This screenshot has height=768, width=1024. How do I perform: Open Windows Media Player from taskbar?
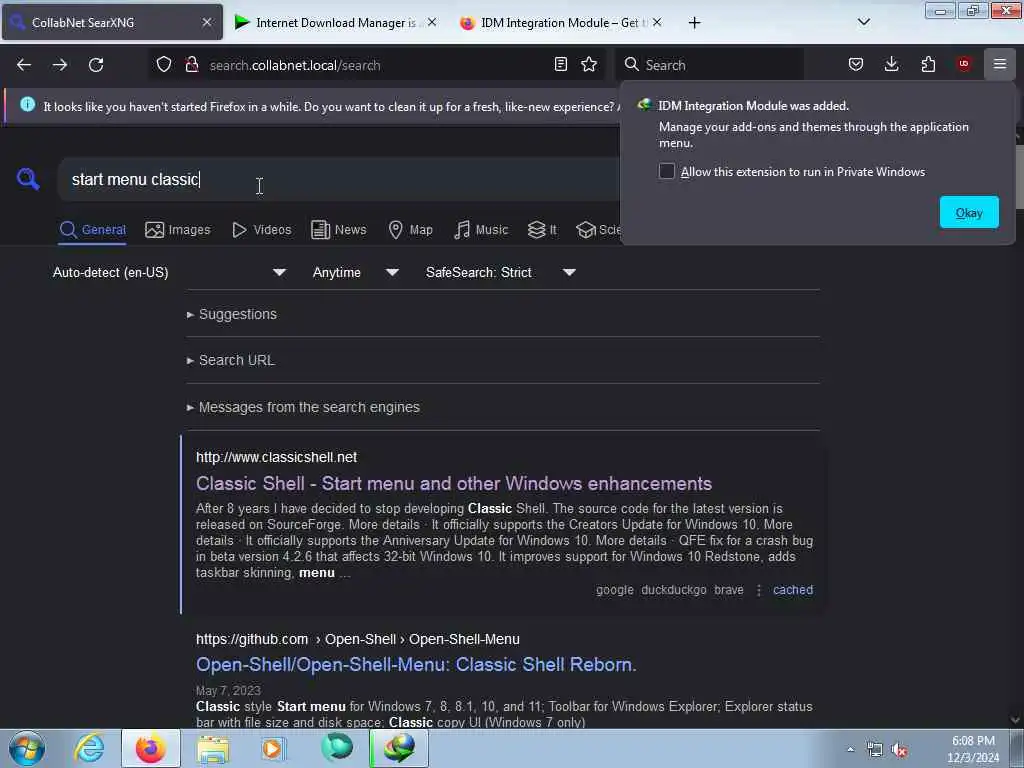point(273,748)
